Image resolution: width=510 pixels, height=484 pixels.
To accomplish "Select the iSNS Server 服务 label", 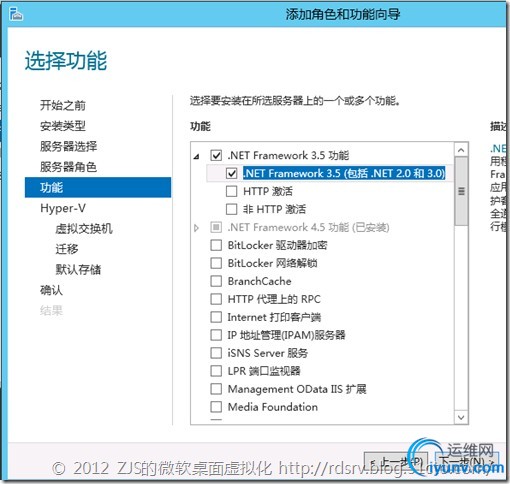I will tap(267, 353).
